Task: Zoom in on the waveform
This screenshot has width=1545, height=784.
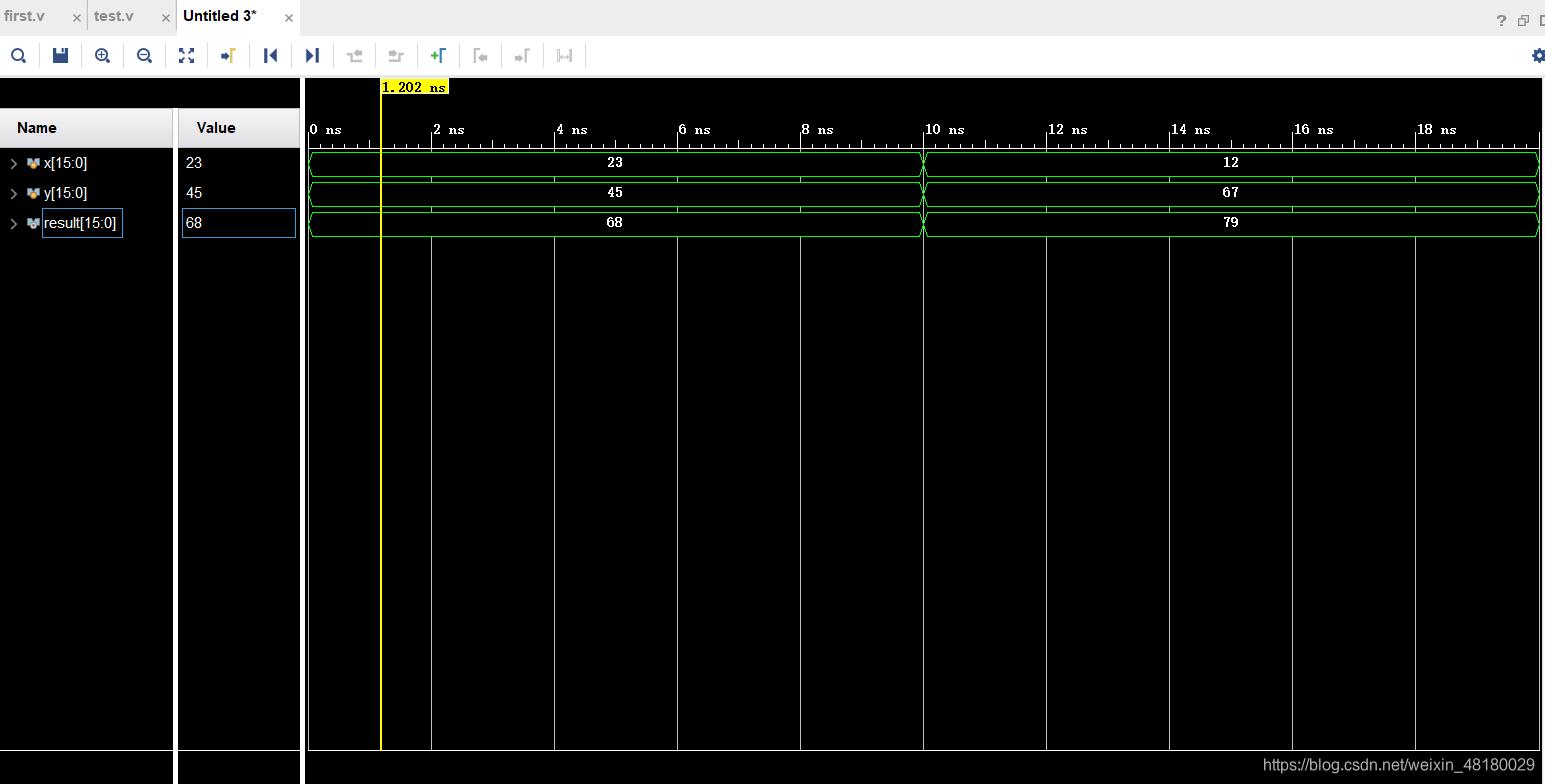Action: [x=102, y=56]
